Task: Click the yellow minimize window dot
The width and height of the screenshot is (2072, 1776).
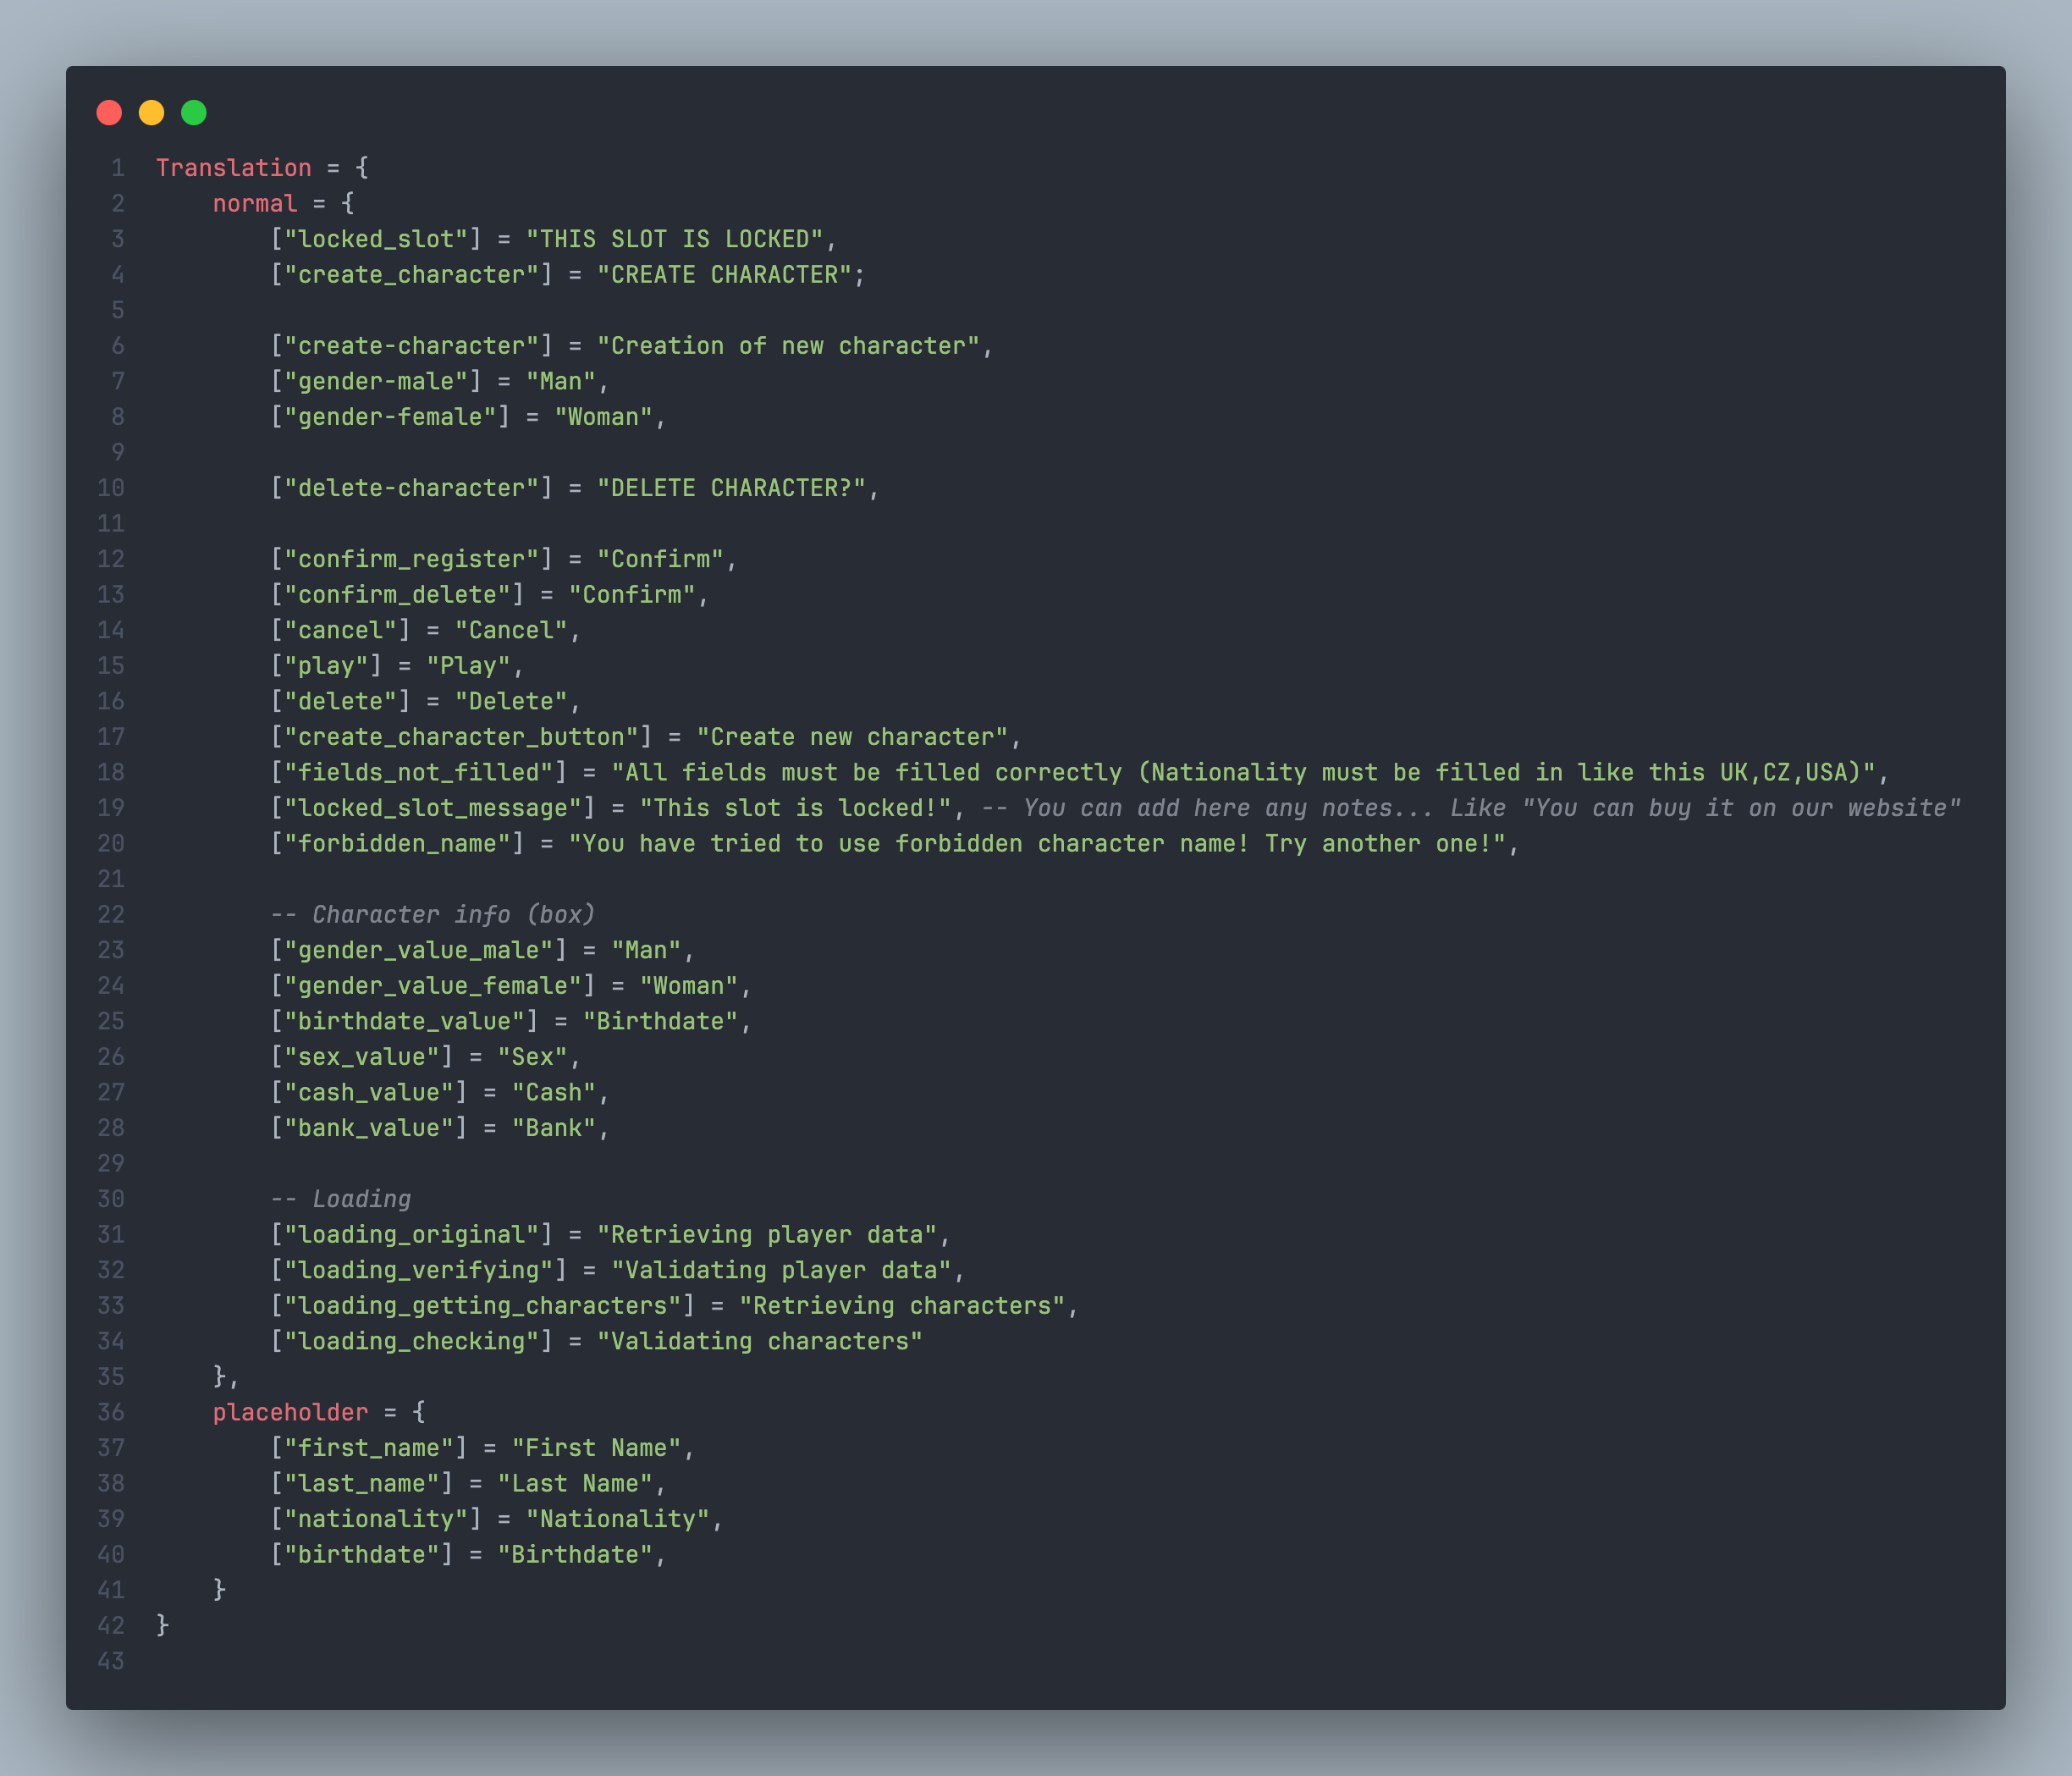Action: coord(151,113)
